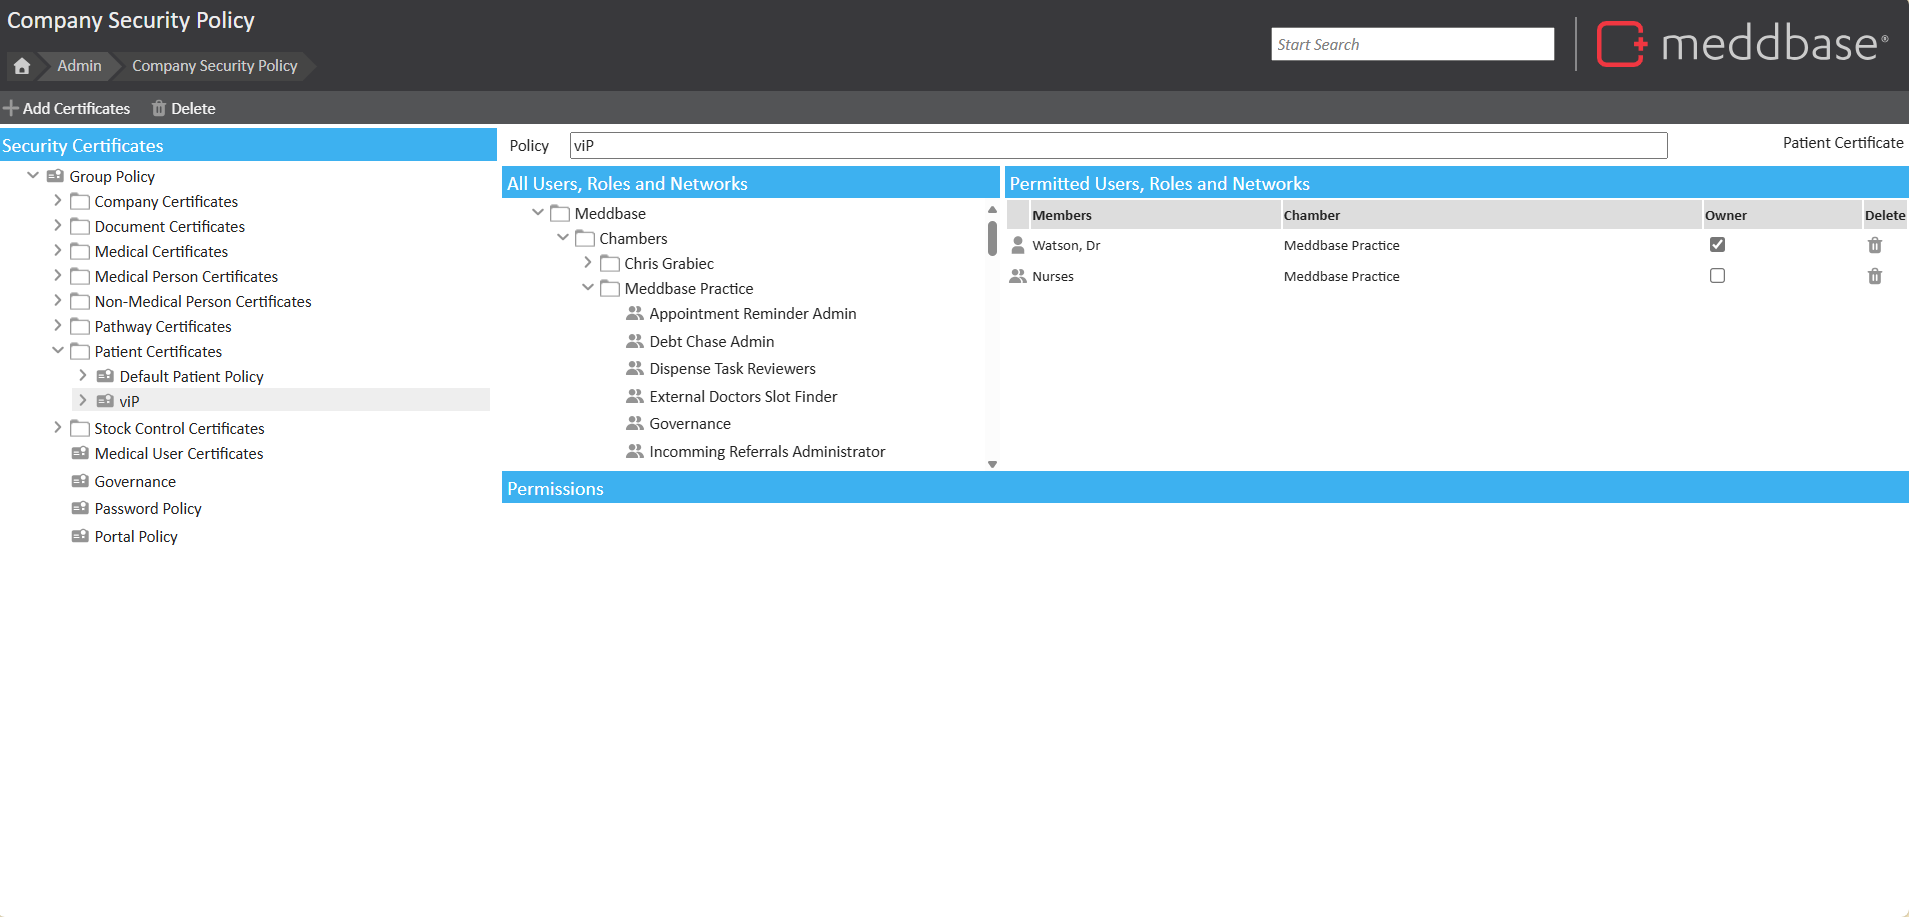
Task: Collapse the Patient Certificates folder
Action: [58, 351]
